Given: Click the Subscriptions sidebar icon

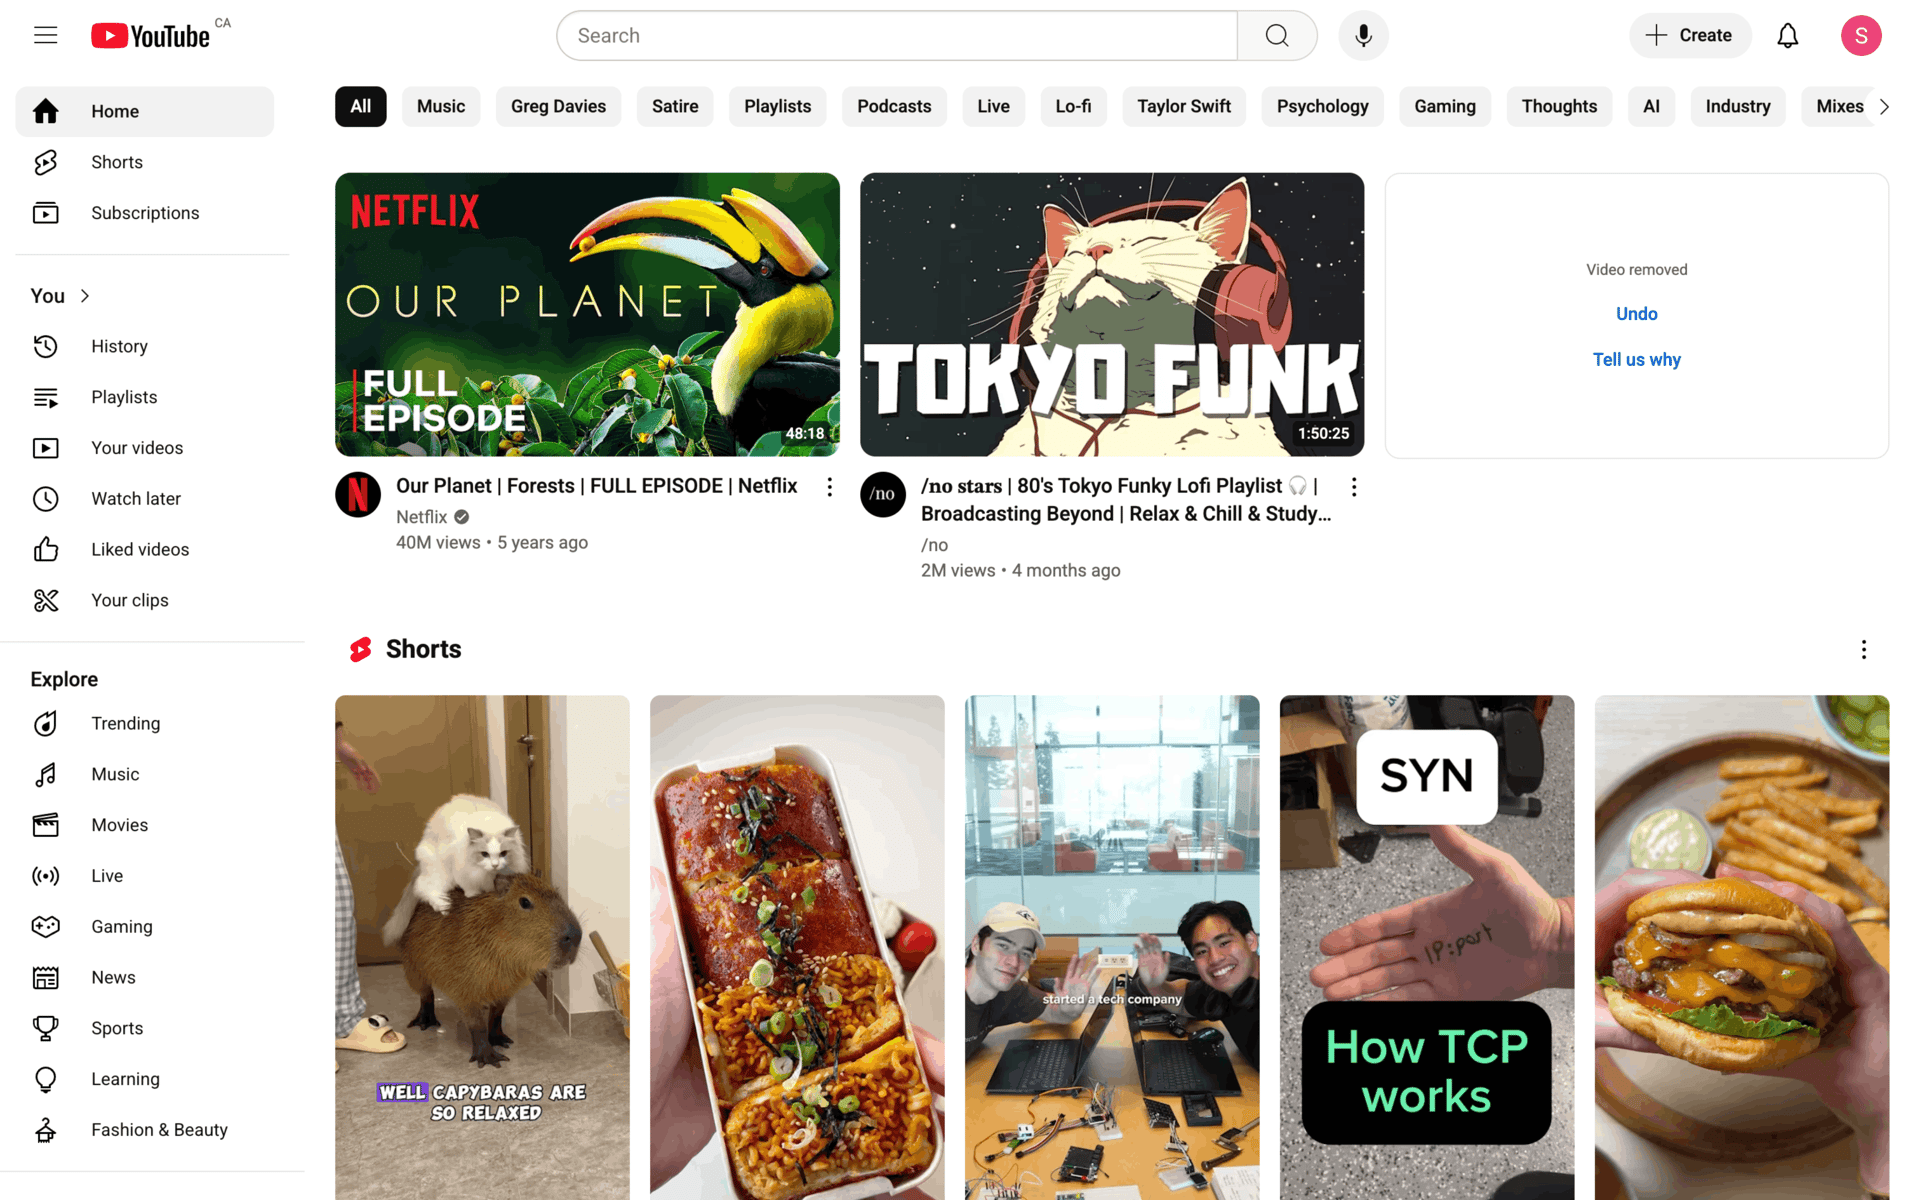Looking at the screenshot, I should (46, 213).
